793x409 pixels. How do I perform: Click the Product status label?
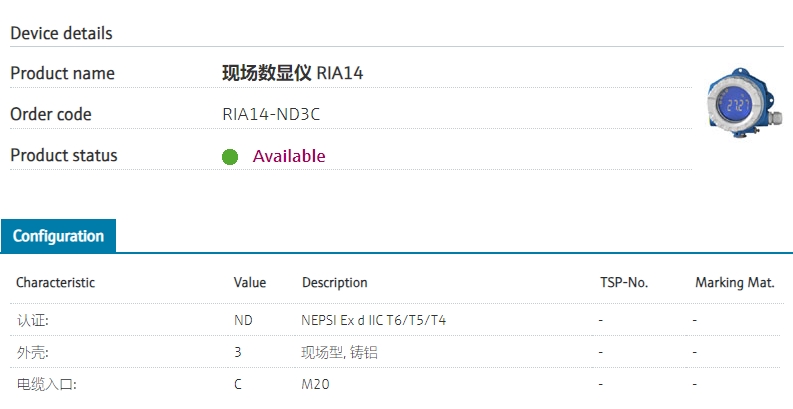[63, 155]
